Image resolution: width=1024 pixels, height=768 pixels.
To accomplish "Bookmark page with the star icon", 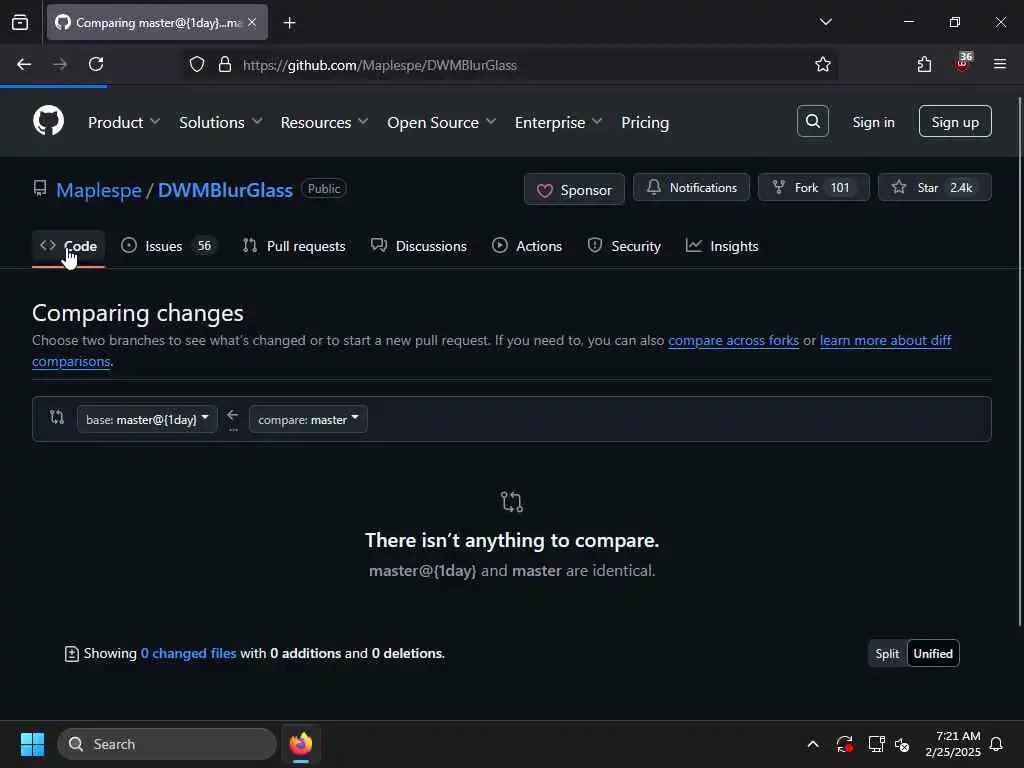I will click(823, 64).
